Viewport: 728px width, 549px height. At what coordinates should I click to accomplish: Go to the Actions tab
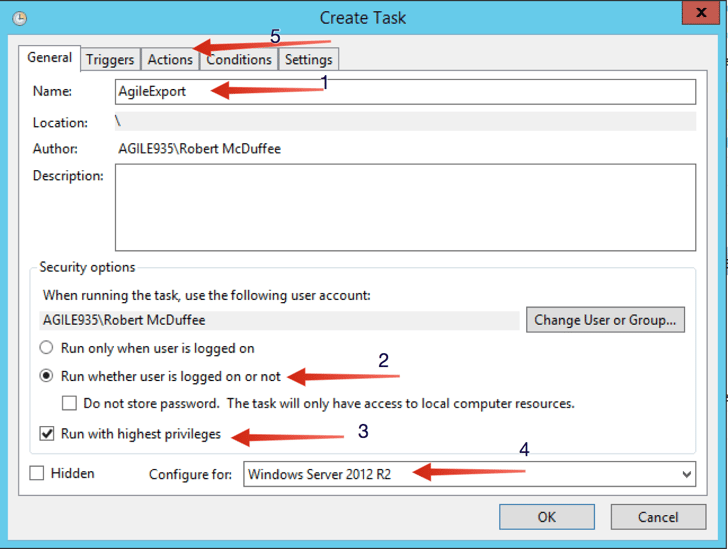(x=170, y=60)
